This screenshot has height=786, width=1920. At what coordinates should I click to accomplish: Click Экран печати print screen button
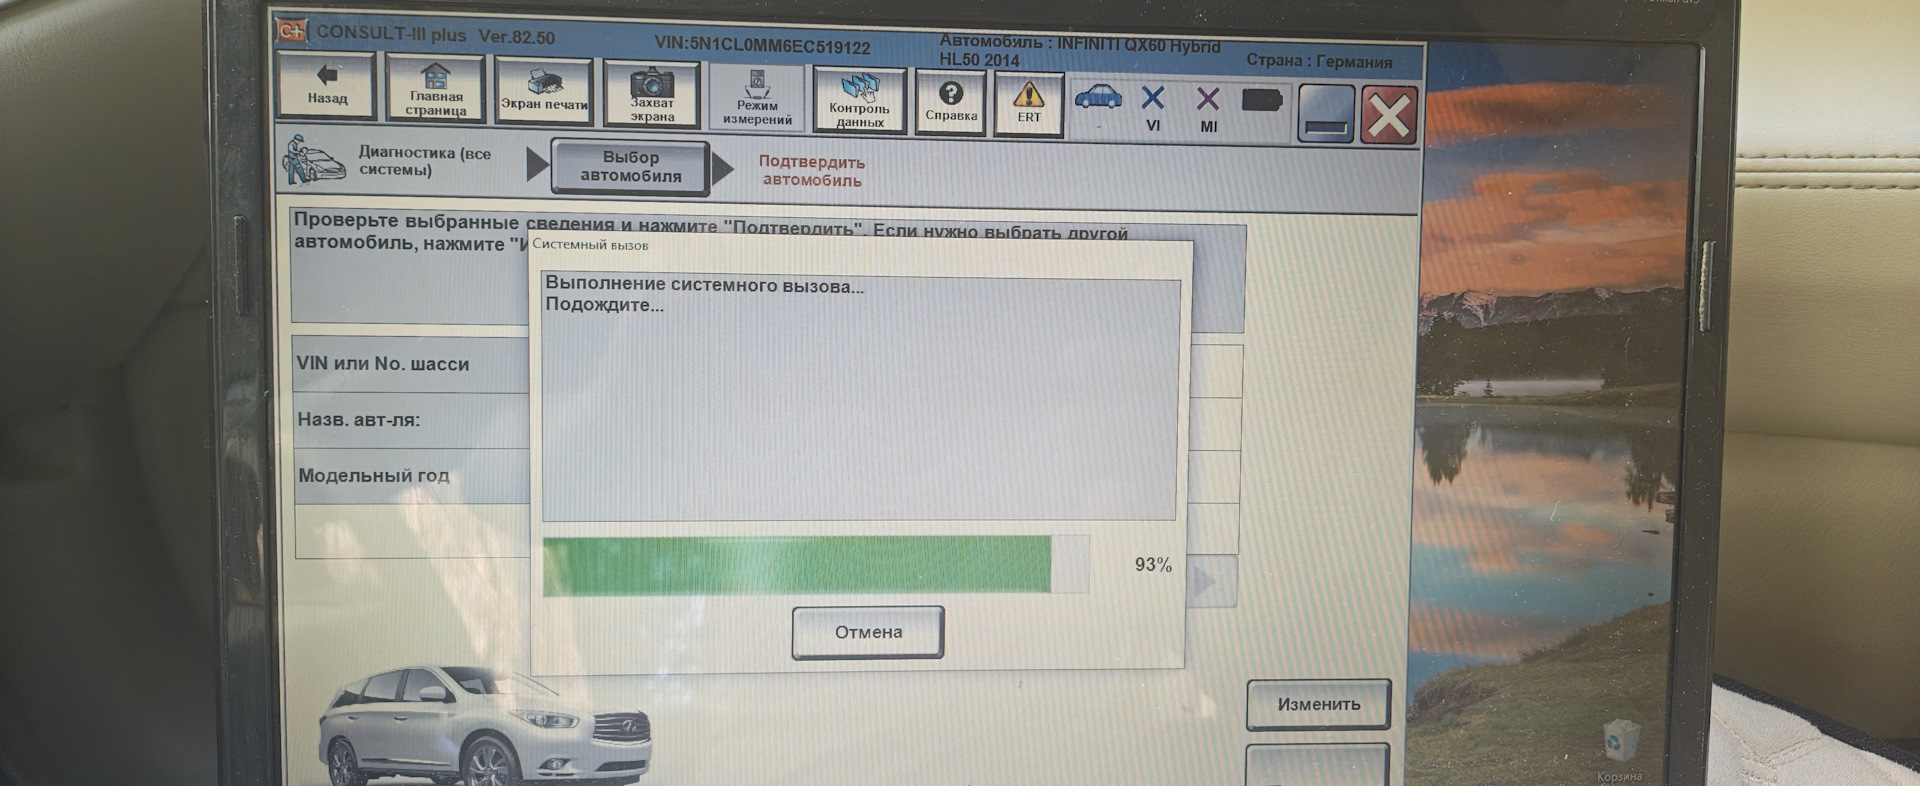544,92
